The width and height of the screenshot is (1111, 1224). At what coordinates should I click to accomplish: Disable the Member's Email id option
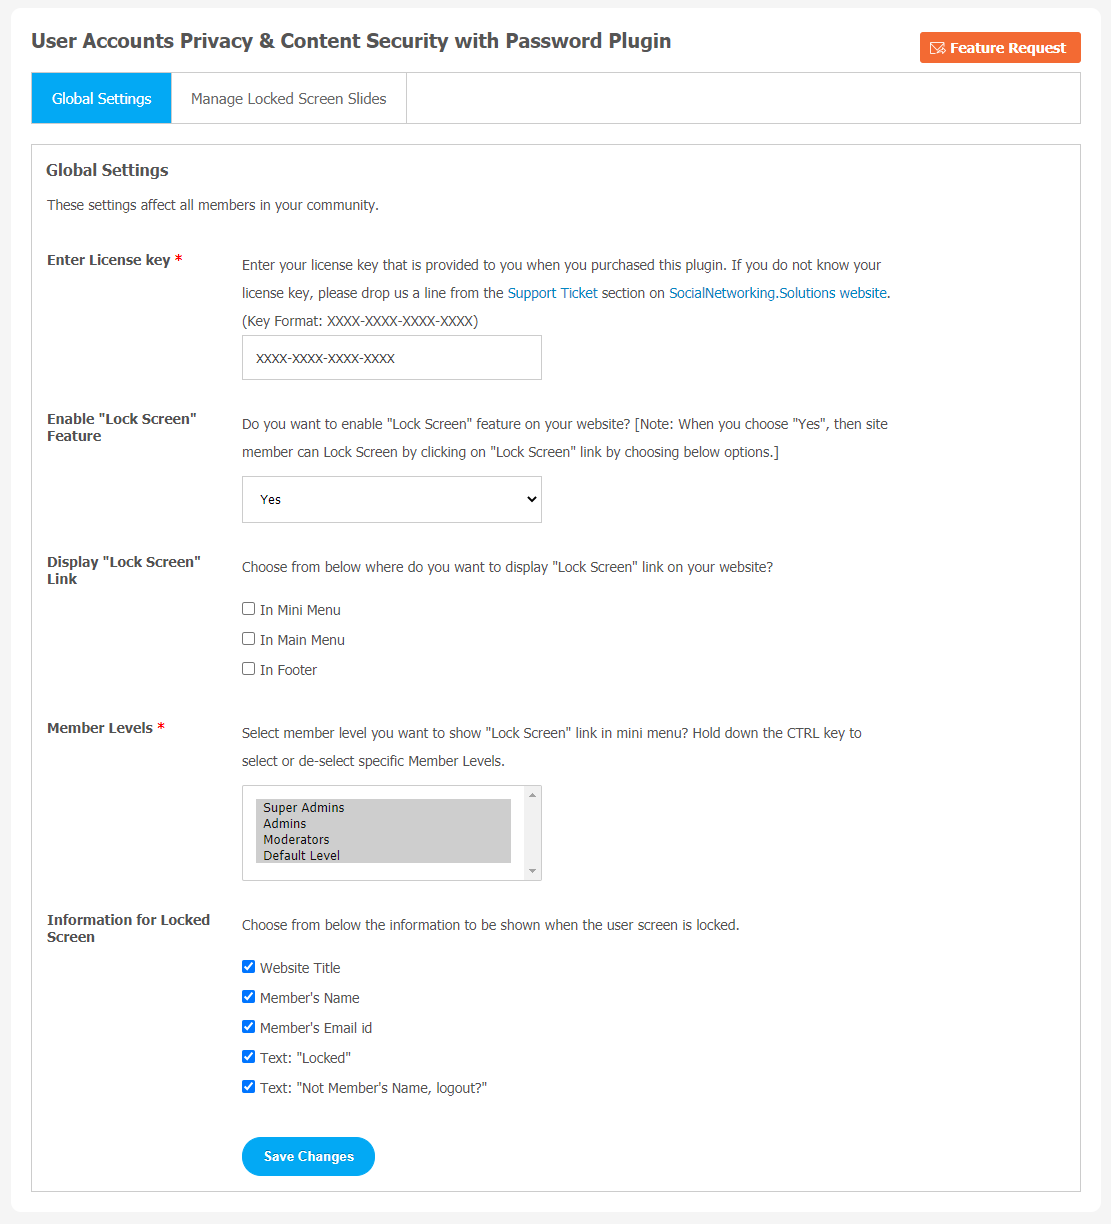pos(249,1027)
